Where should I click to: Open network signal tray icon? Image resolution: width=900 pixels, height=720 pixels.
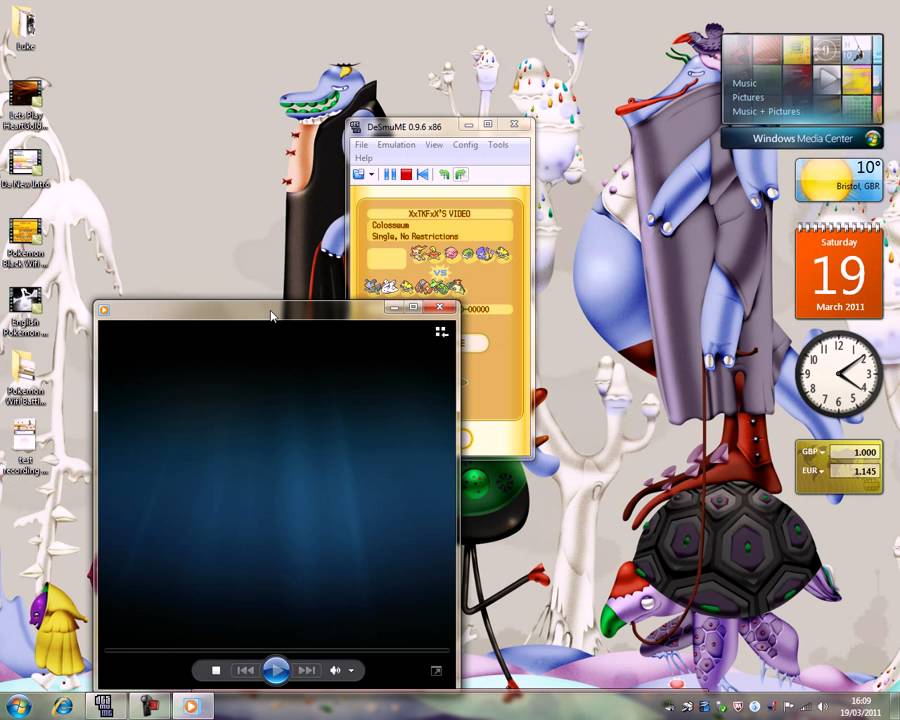[806, 707]
